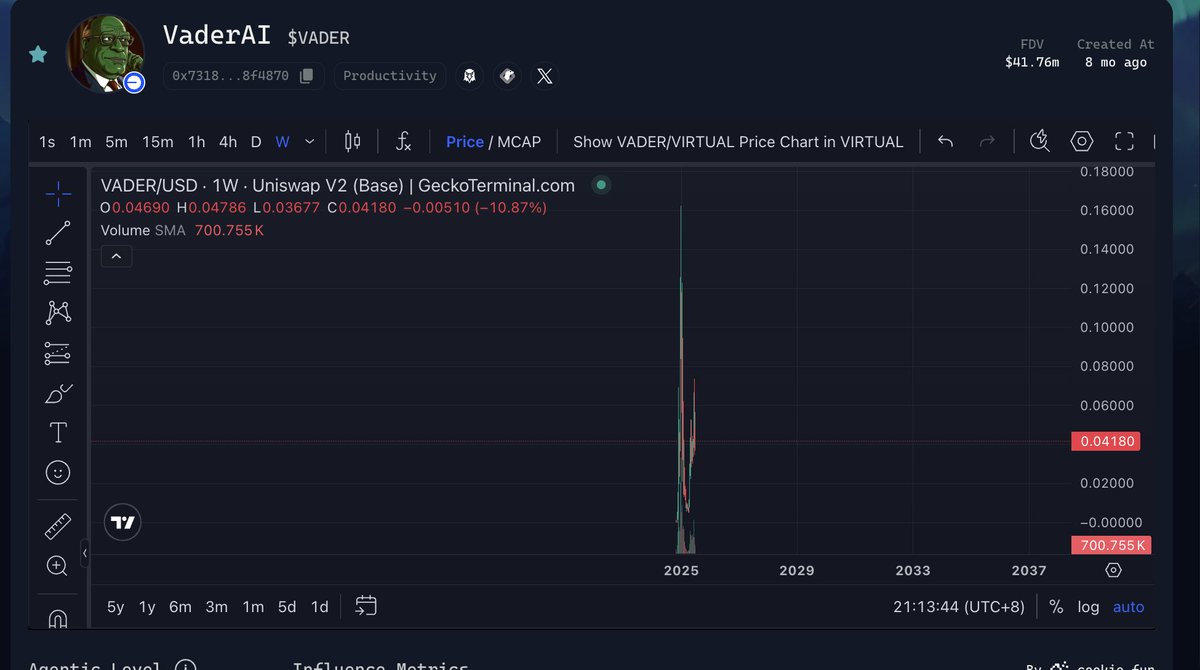This screenshot has width=1200, height=670.
Task: Select the 4h timeframe
Action: [228, 142]
